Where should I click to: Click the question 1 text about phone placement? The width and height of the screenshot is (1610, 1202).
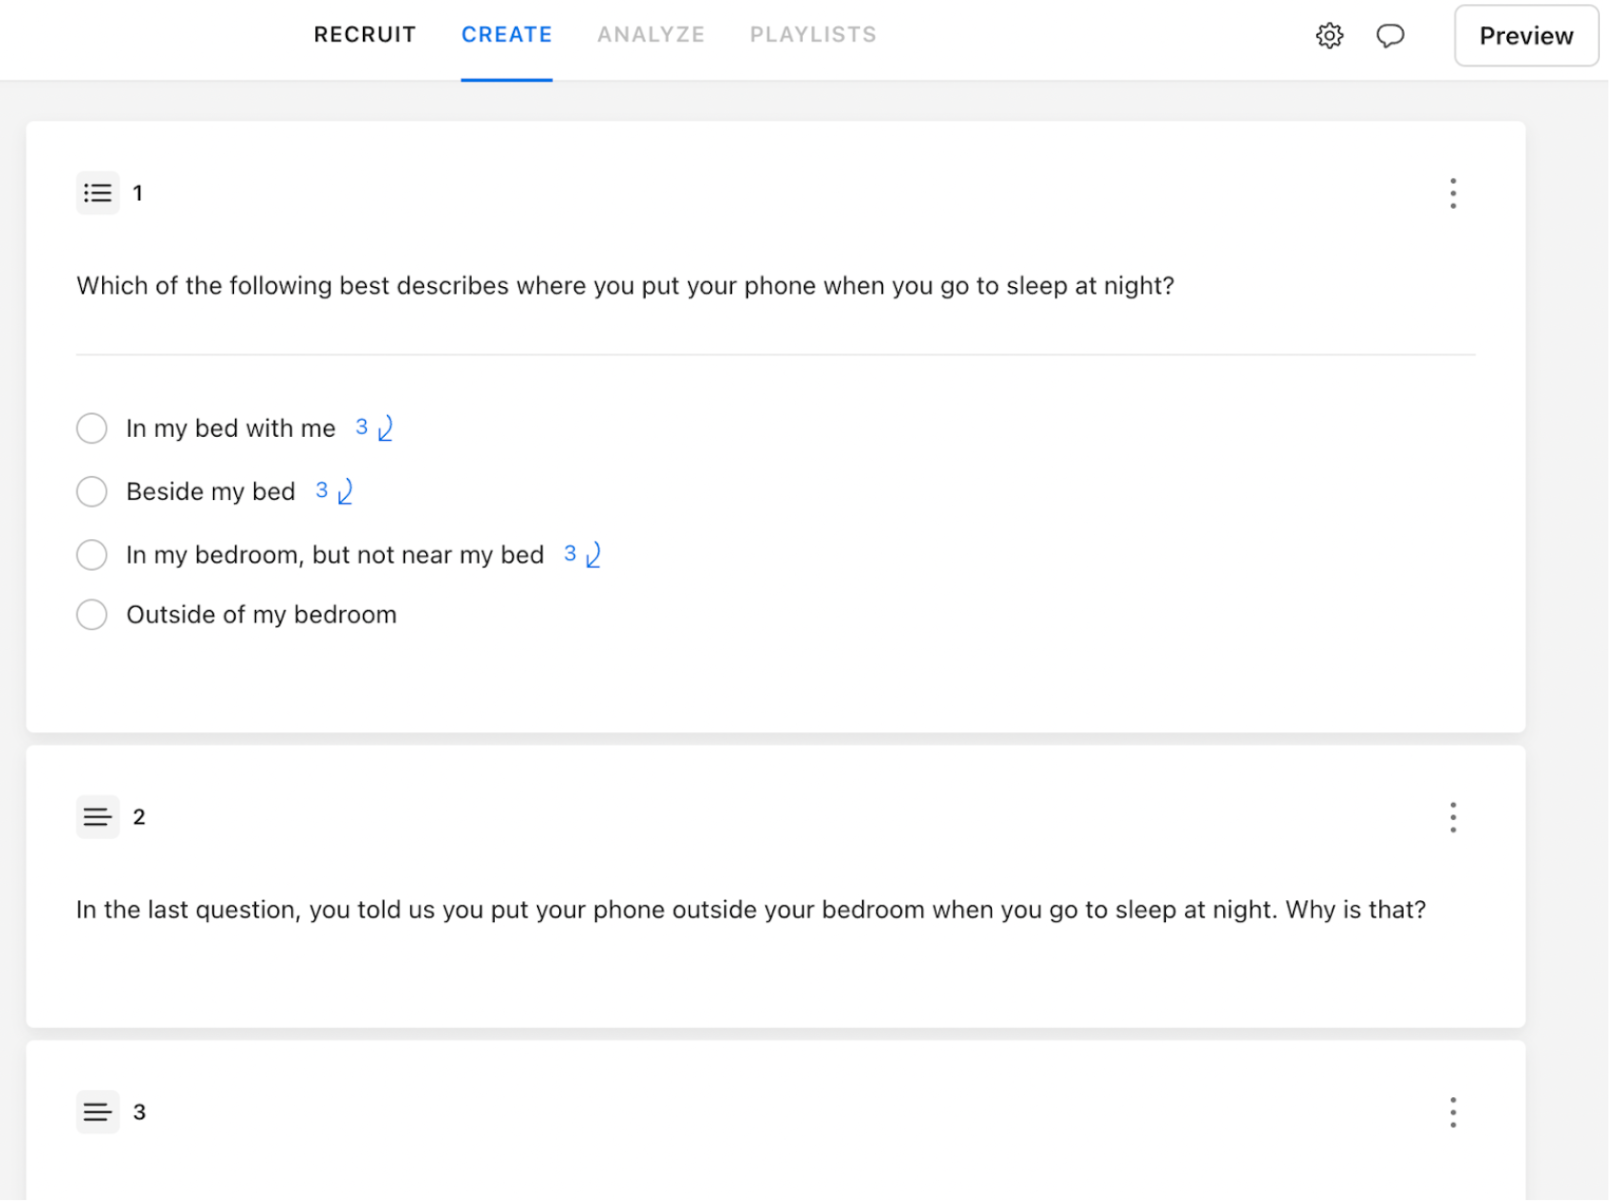click(626, 286)
